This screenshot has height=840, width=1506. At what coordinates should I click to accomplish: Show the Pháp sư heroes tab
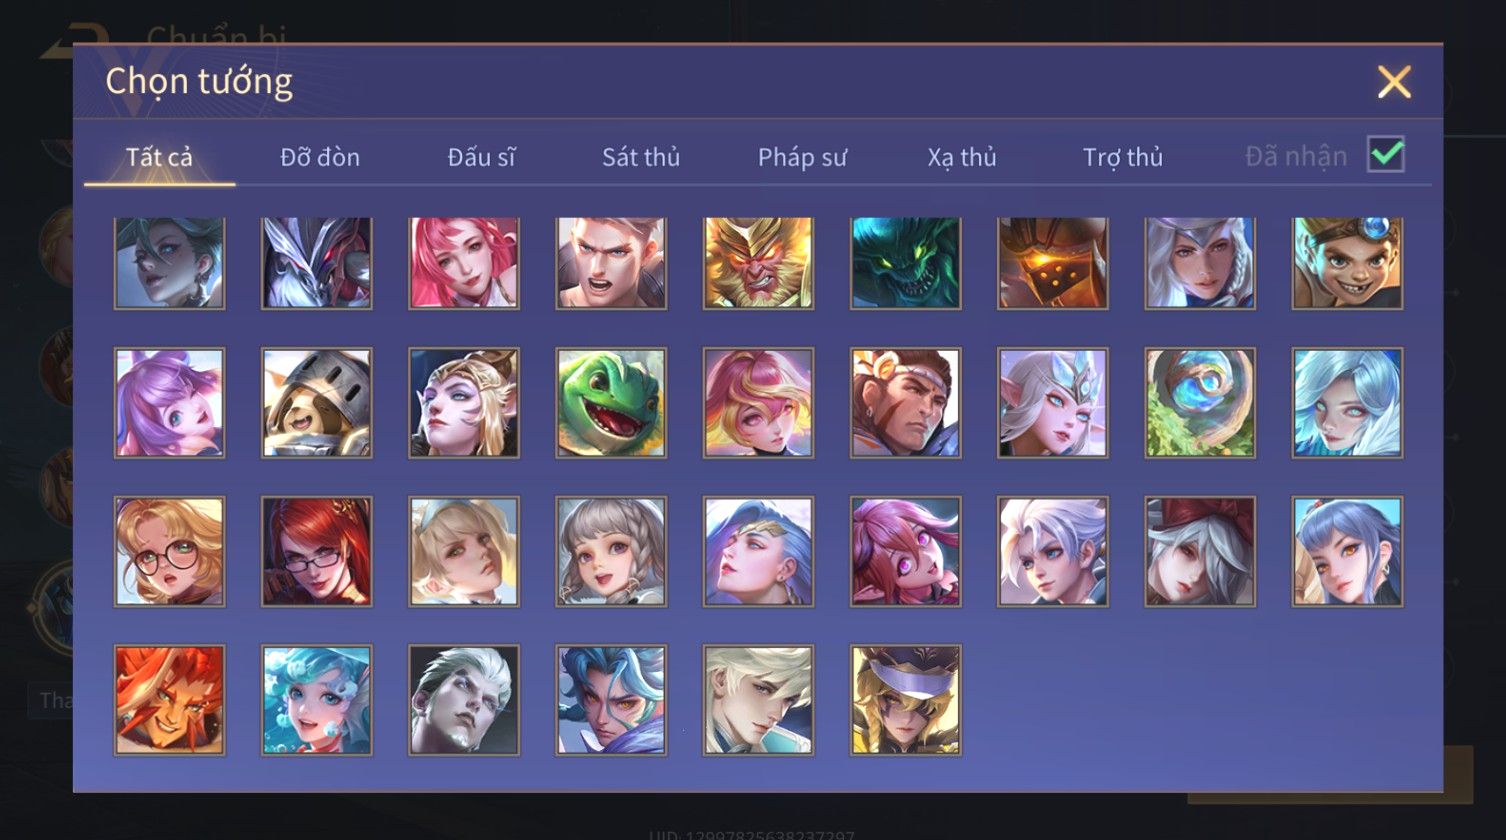(x=802, y=157)
